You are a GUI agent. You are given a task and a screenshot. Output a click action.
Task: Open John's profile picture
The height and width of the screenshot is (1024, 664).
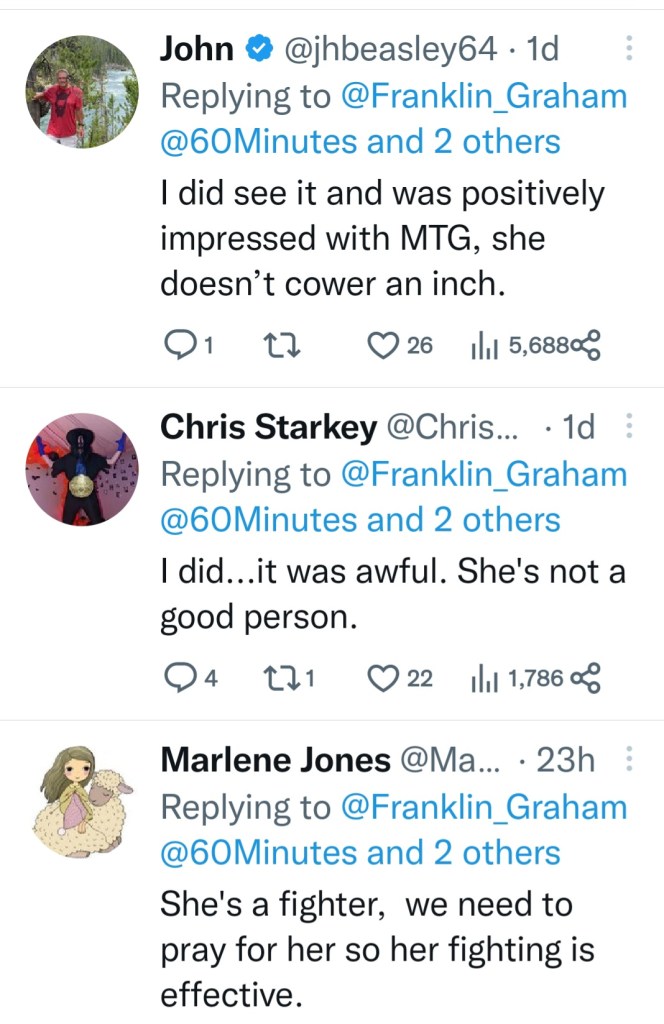click(82, 90)
